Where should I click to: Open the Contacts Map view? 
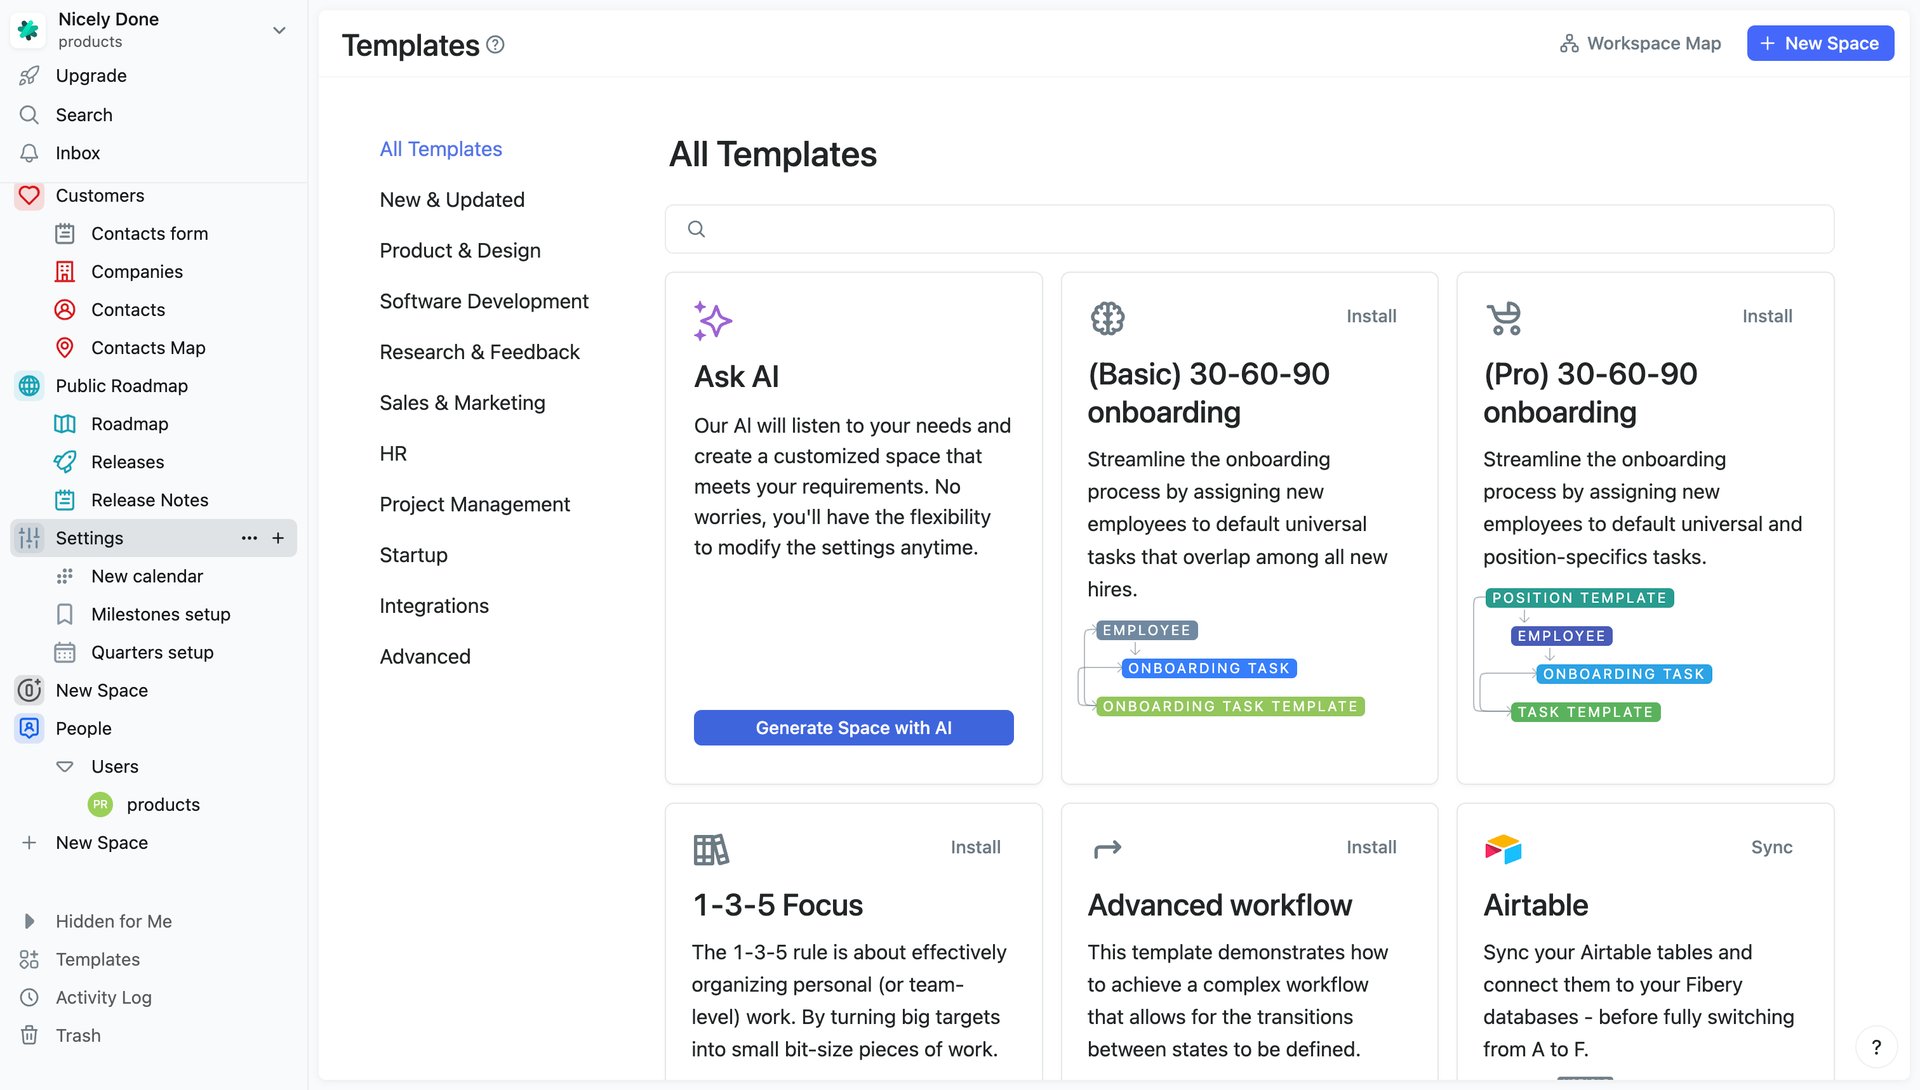147,347
